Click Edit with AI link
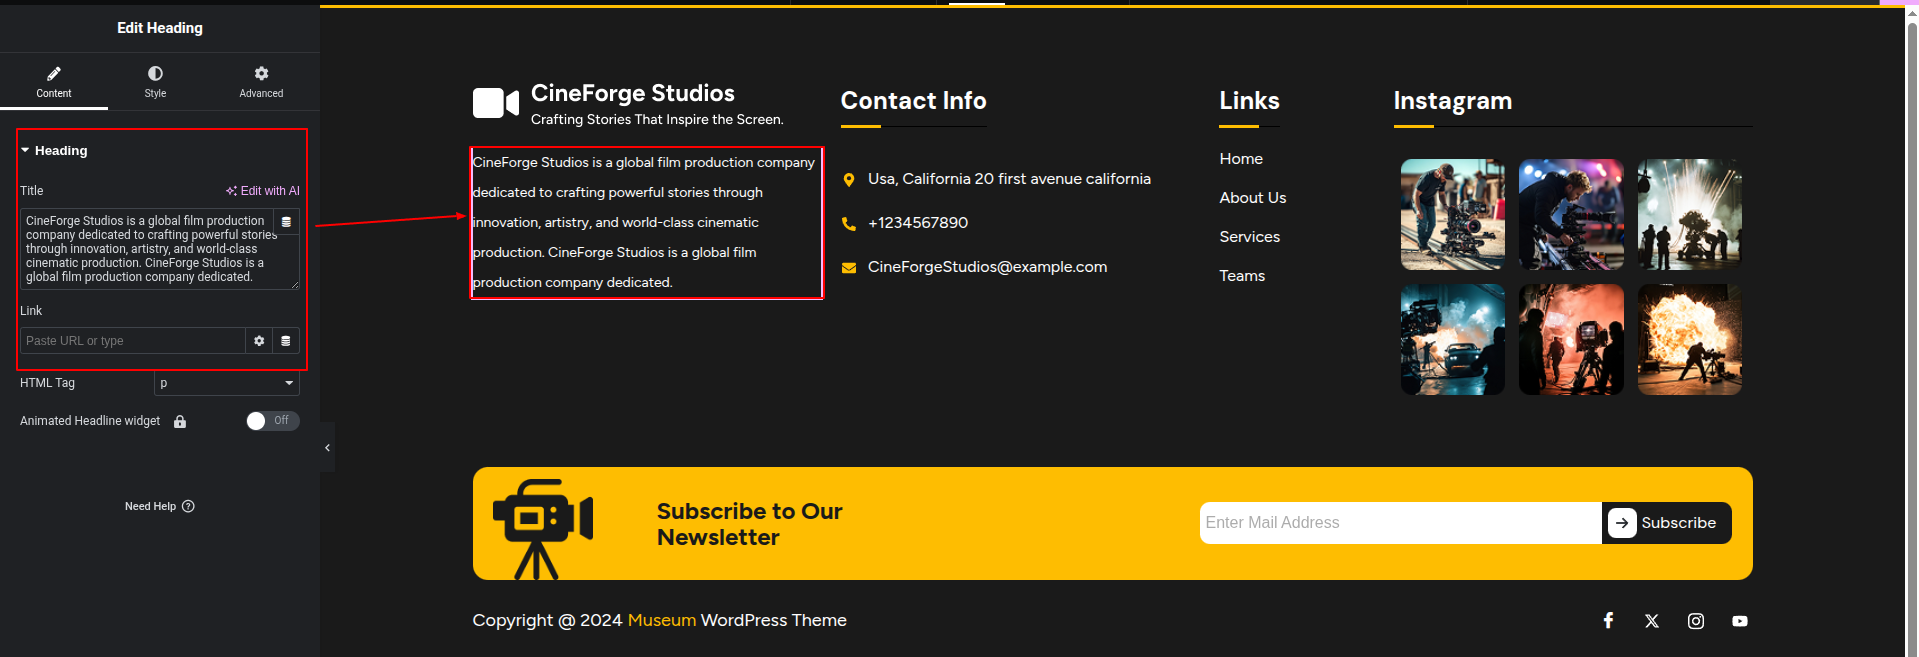 [263, 191]
